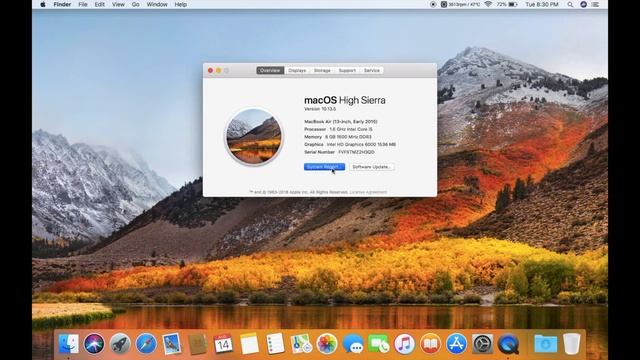Screen dimensions: 640x360
Task: Open Downloads folder in Dock
Action: (x=546, y=343)
